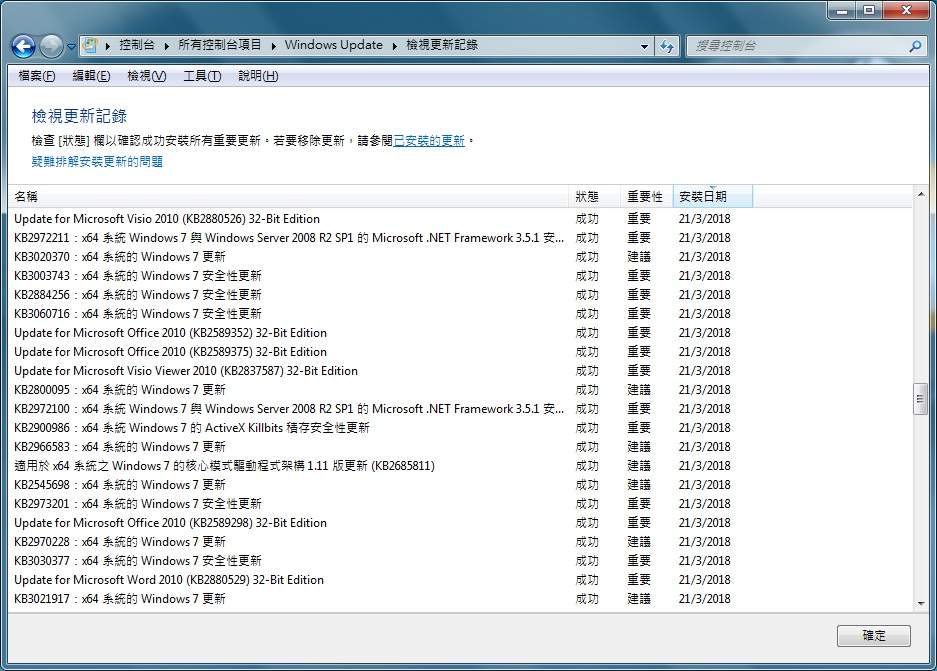Viewport: 937px width, 671px height.
Task: Click the refresh icon beside address bar
Action: pyautogui.click(x=667, y=46)
